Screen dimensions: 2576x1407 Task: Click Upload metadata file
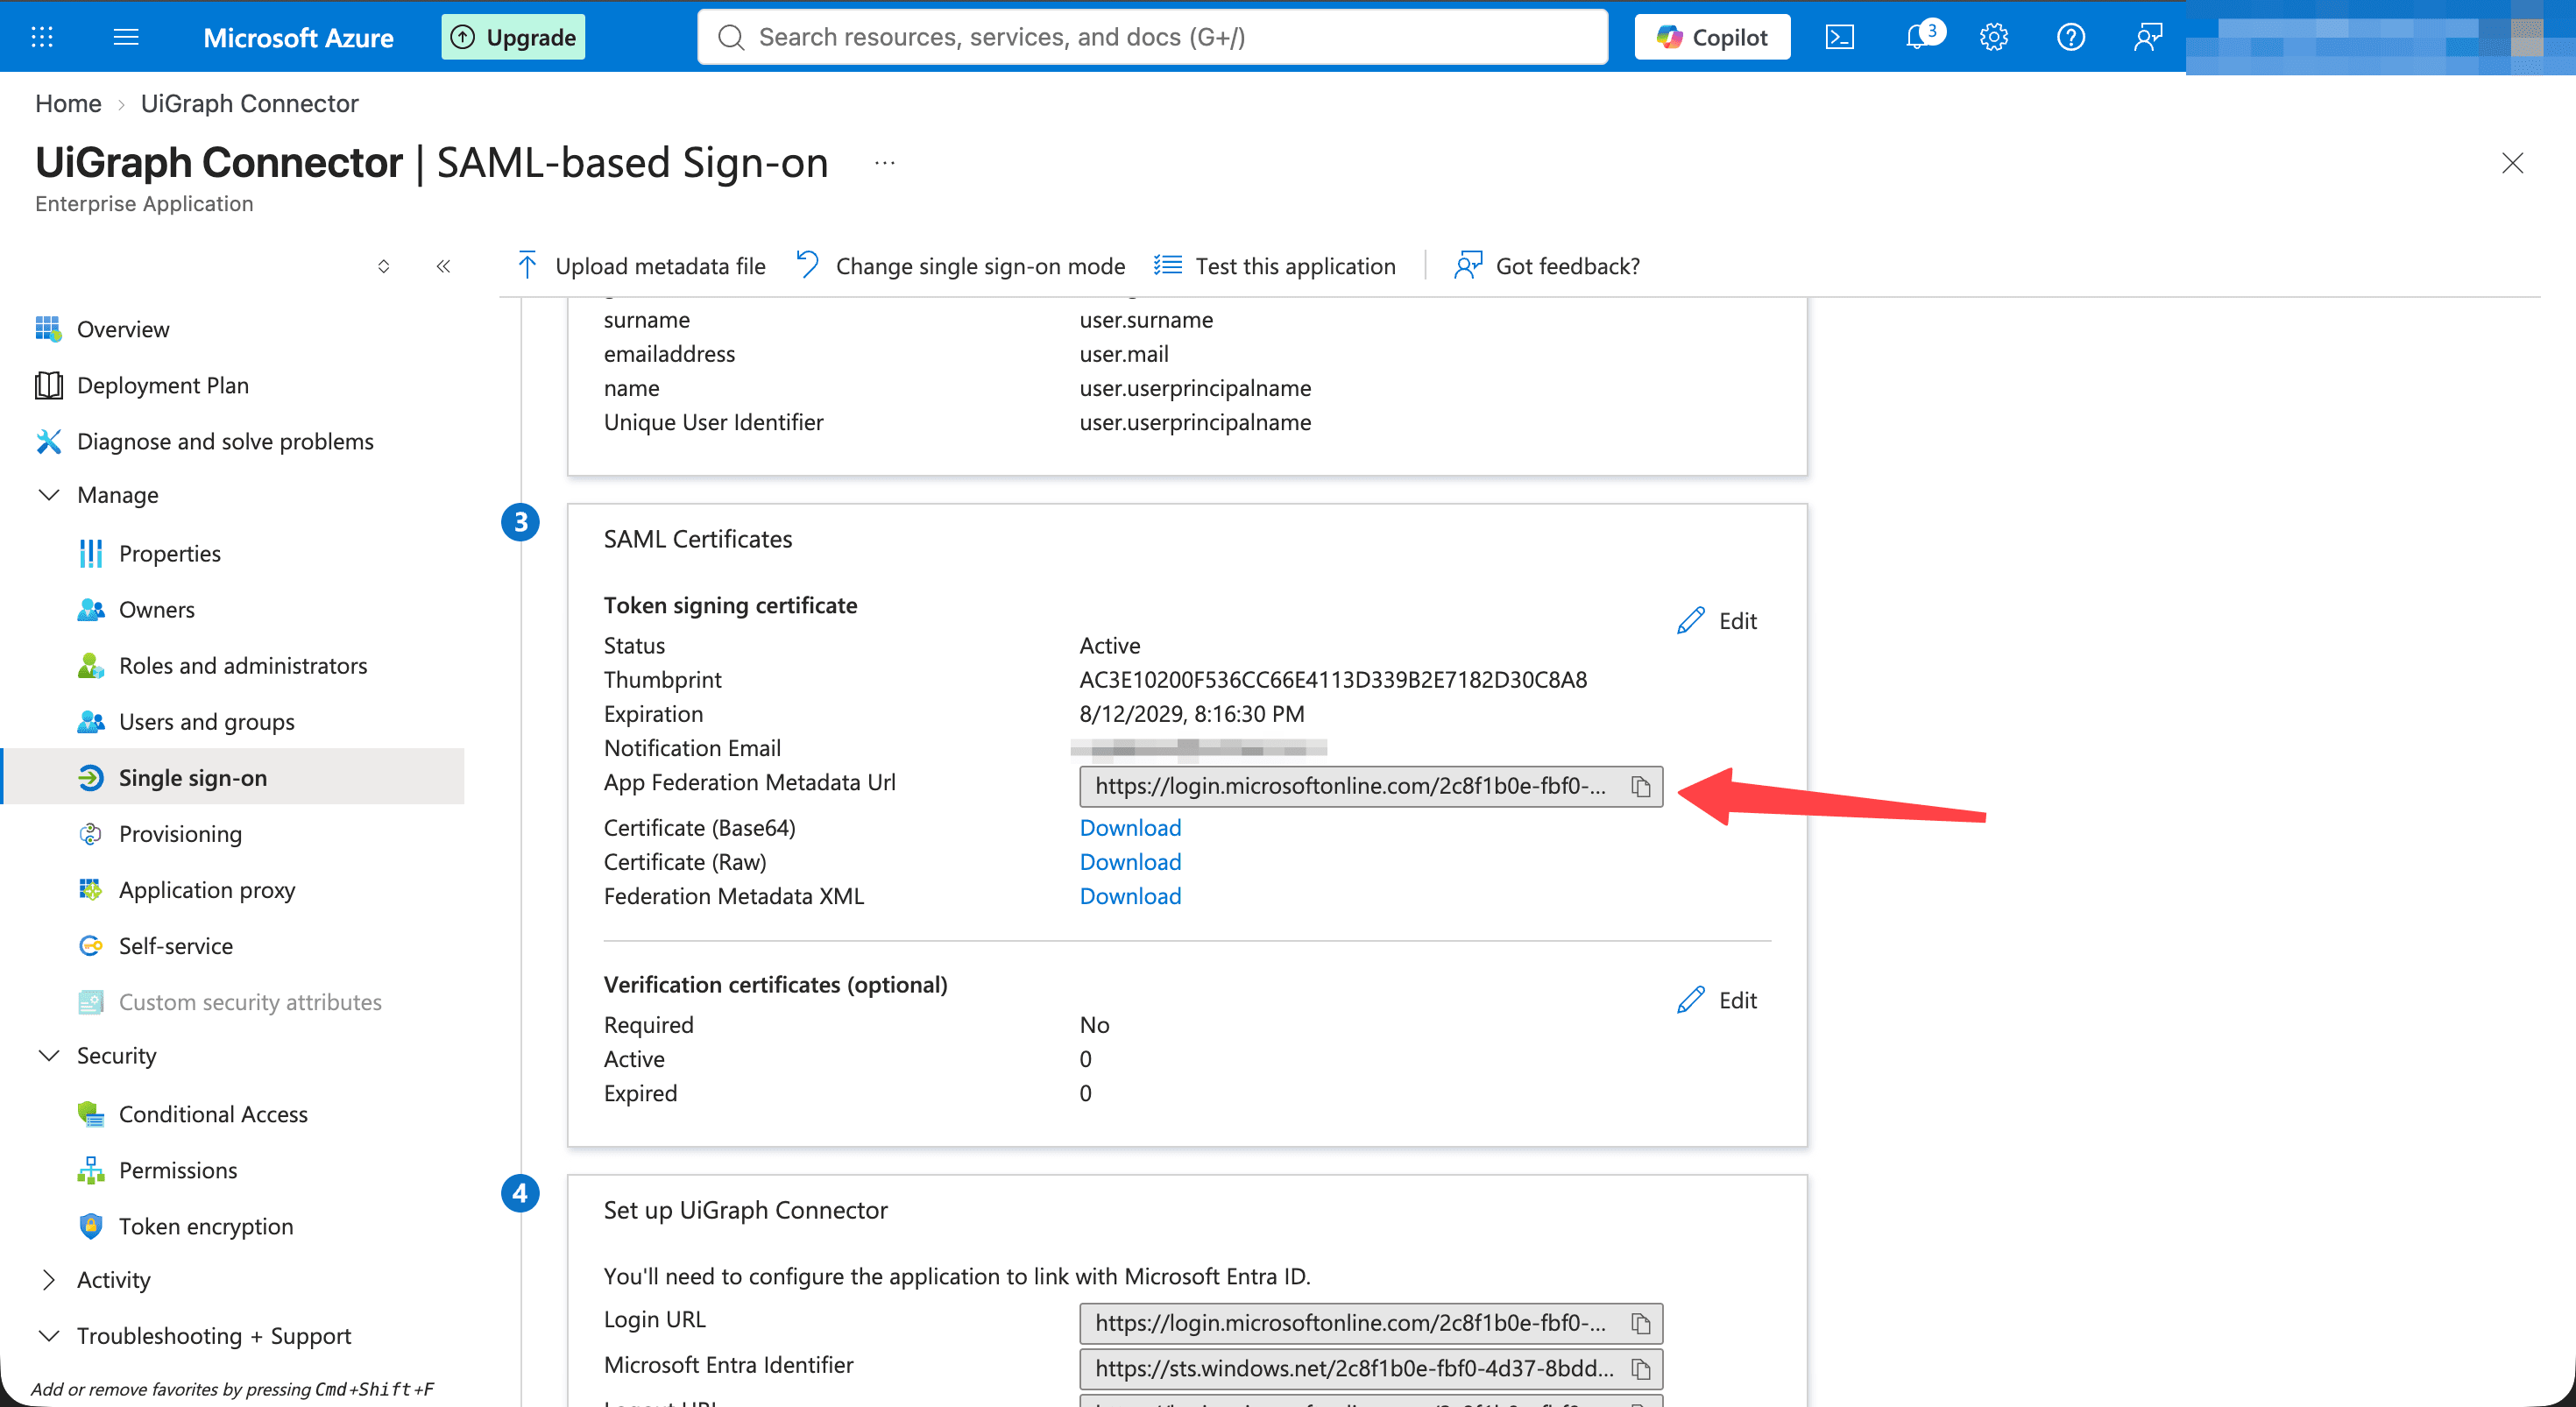pyautogui.click(x=641, y=266)
